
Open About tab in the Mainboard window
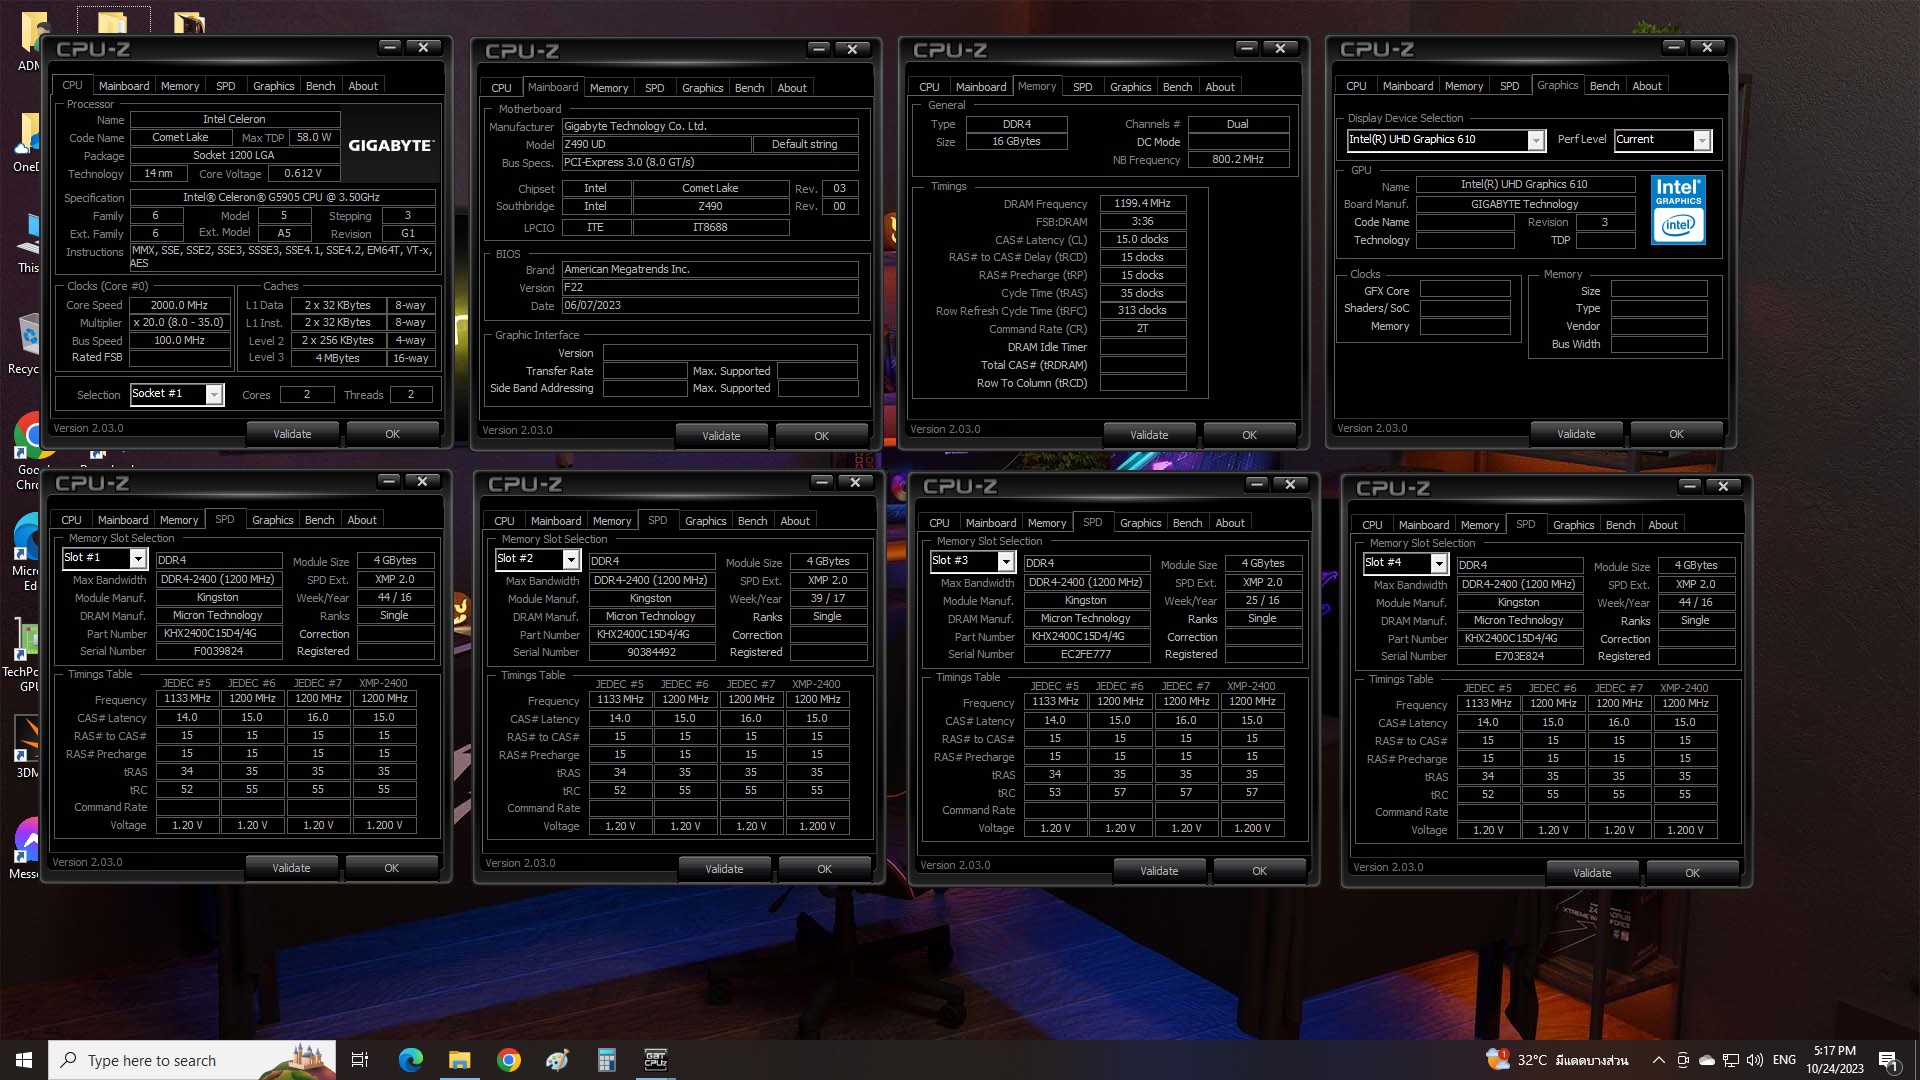pos(791,88)
